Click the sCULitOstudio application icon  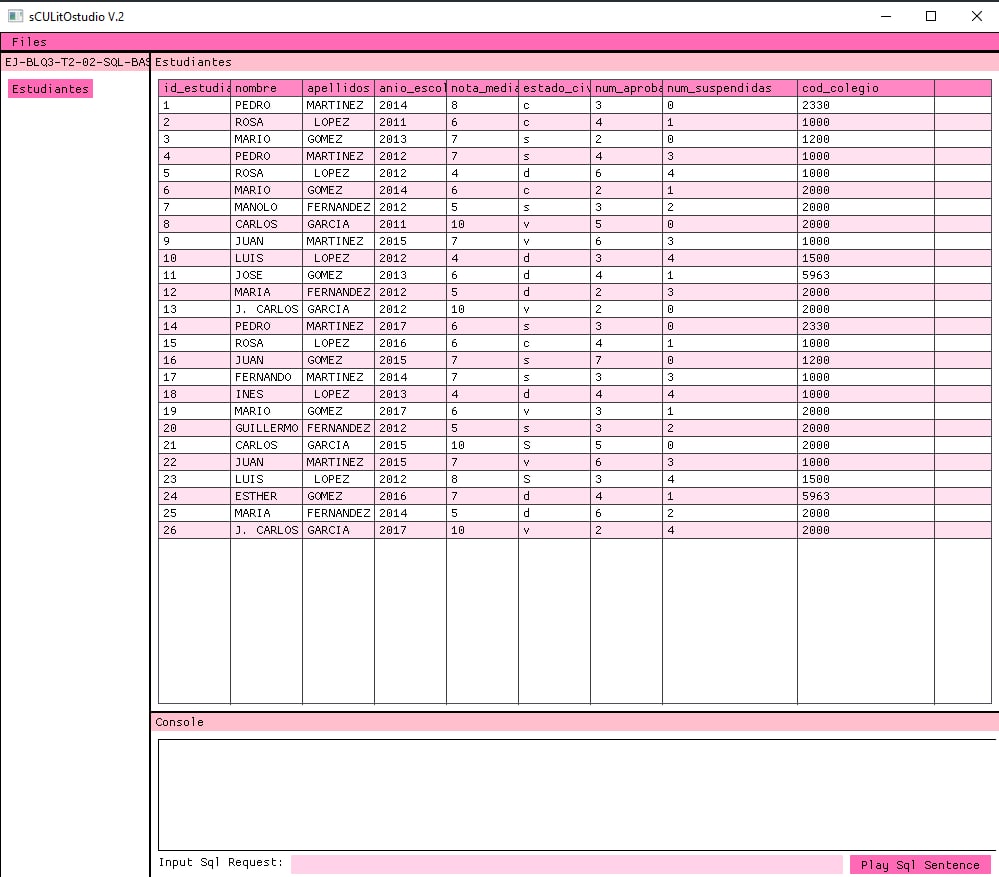(14, 15)
